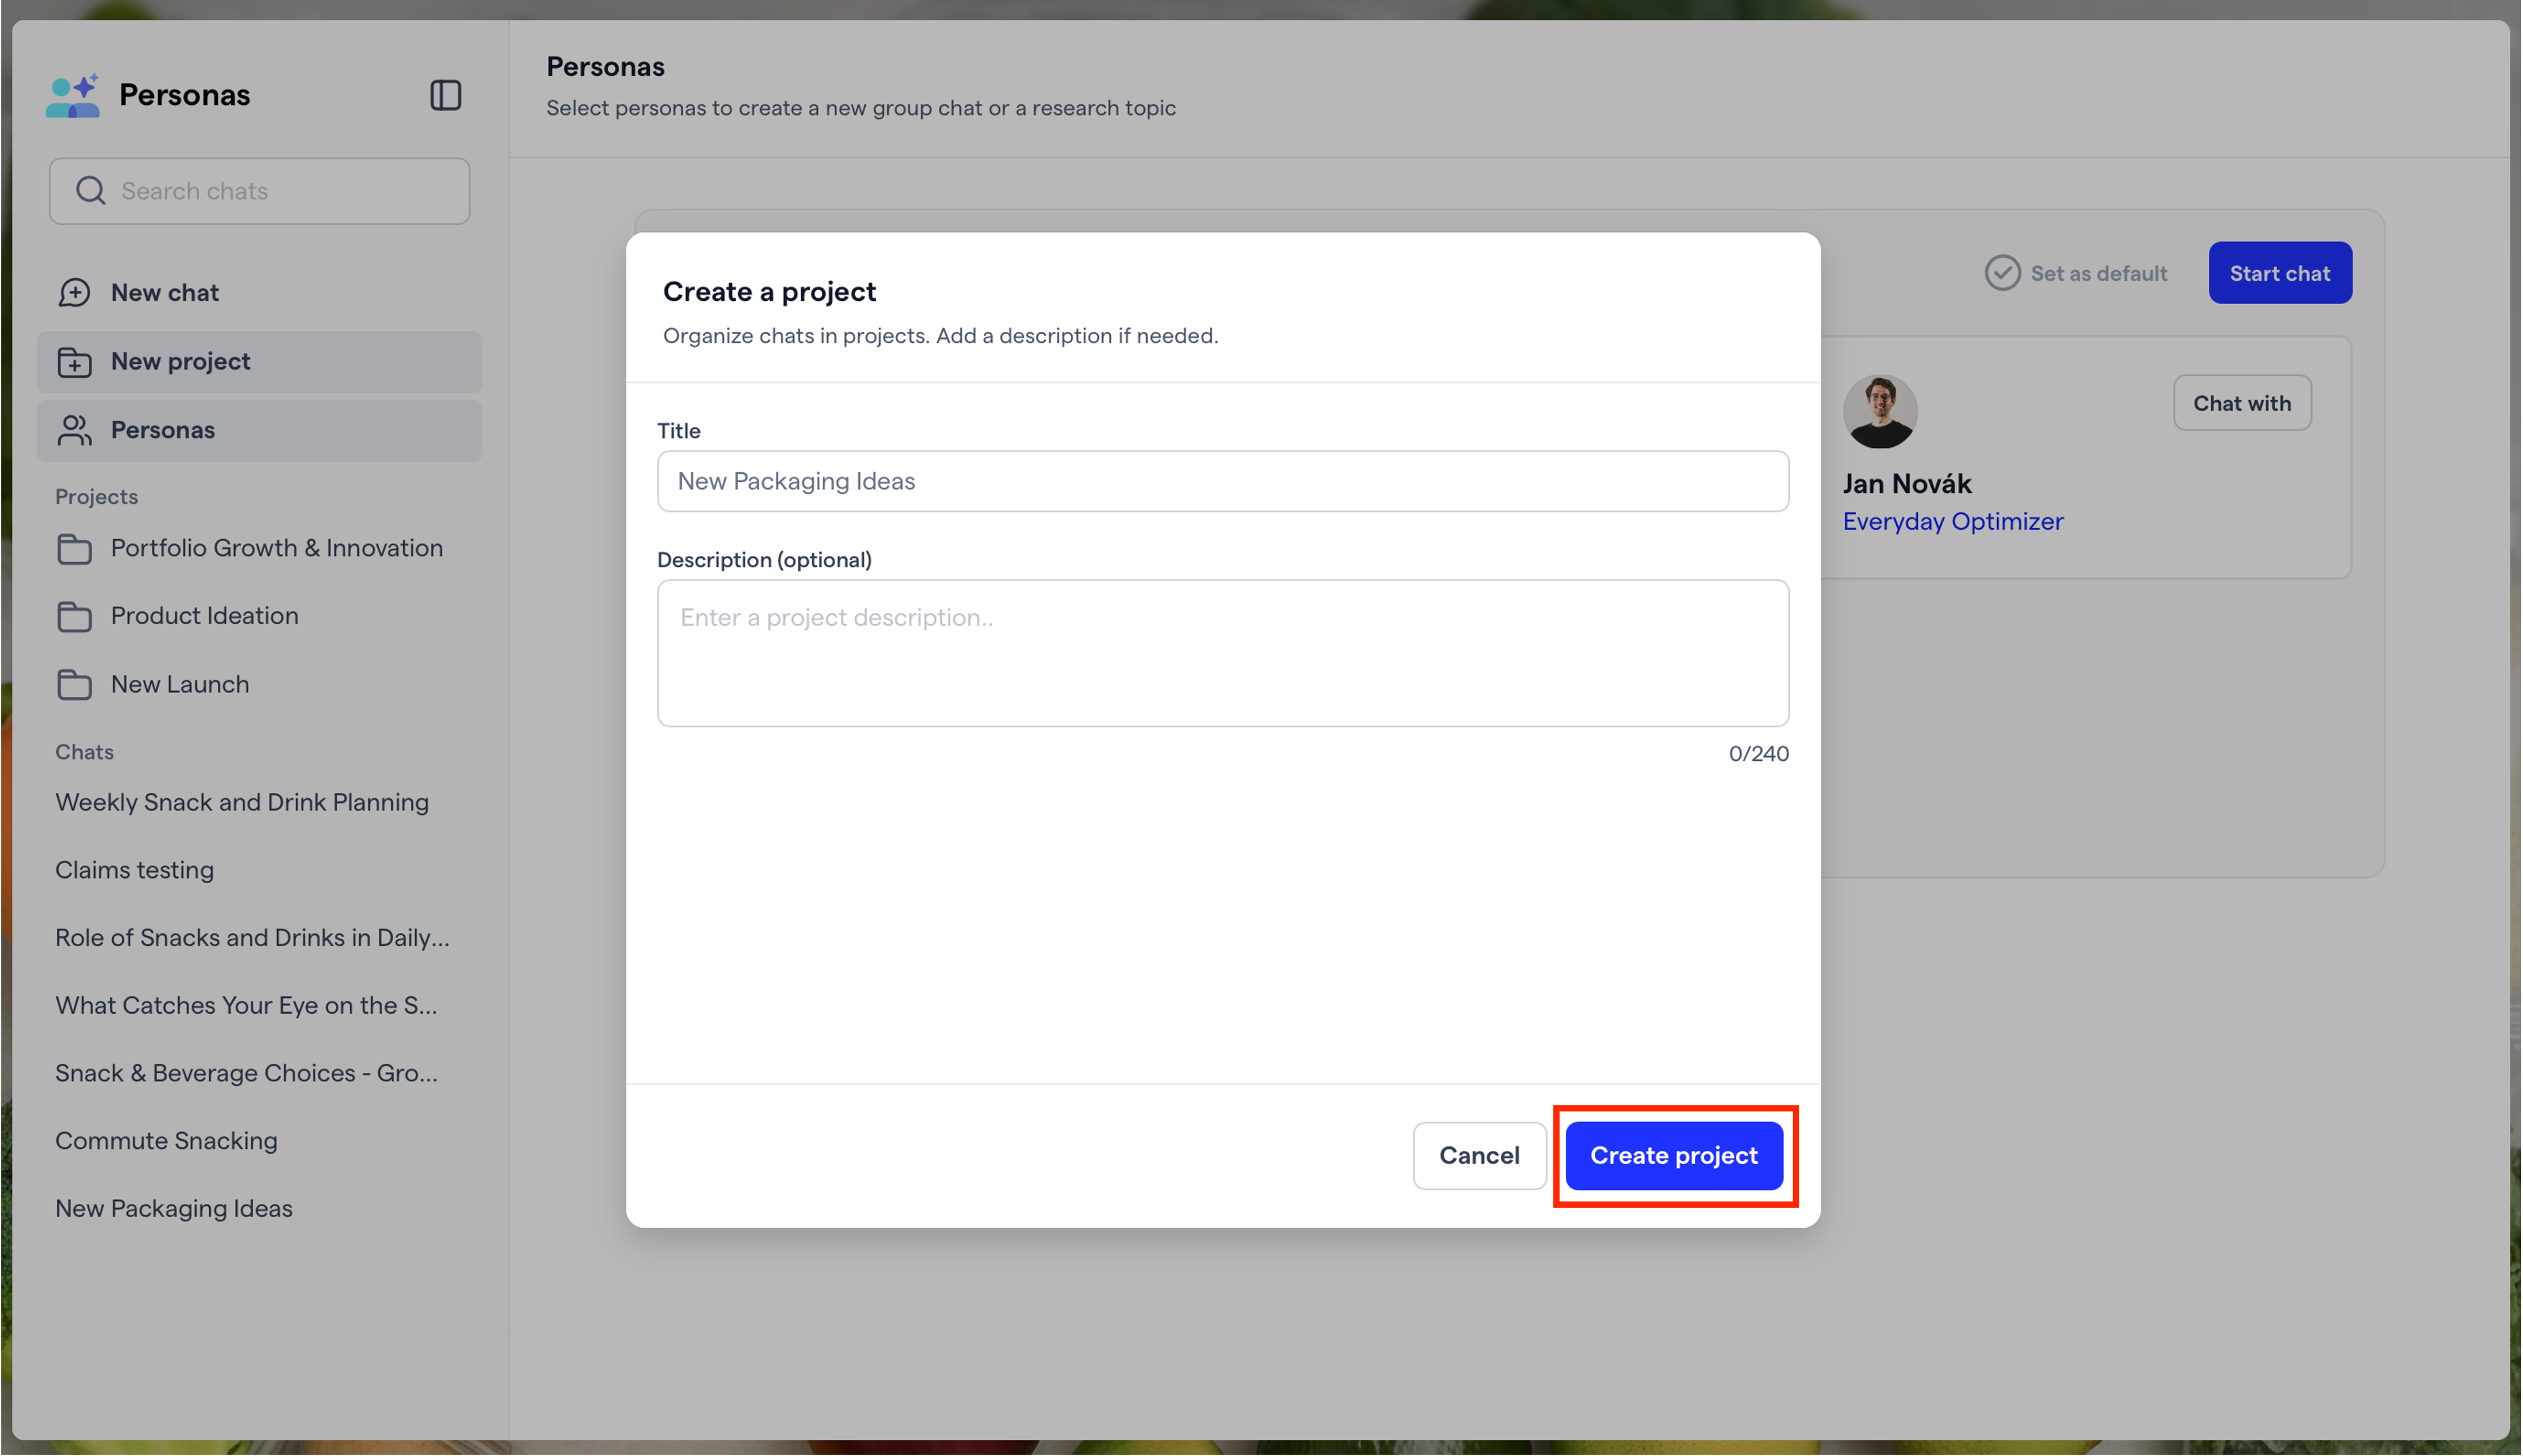The height and width of the screenshot is (1456, 2523).
Task: Click Portfolio Growth & Innovation folder icon
Action: coord(74,548)
